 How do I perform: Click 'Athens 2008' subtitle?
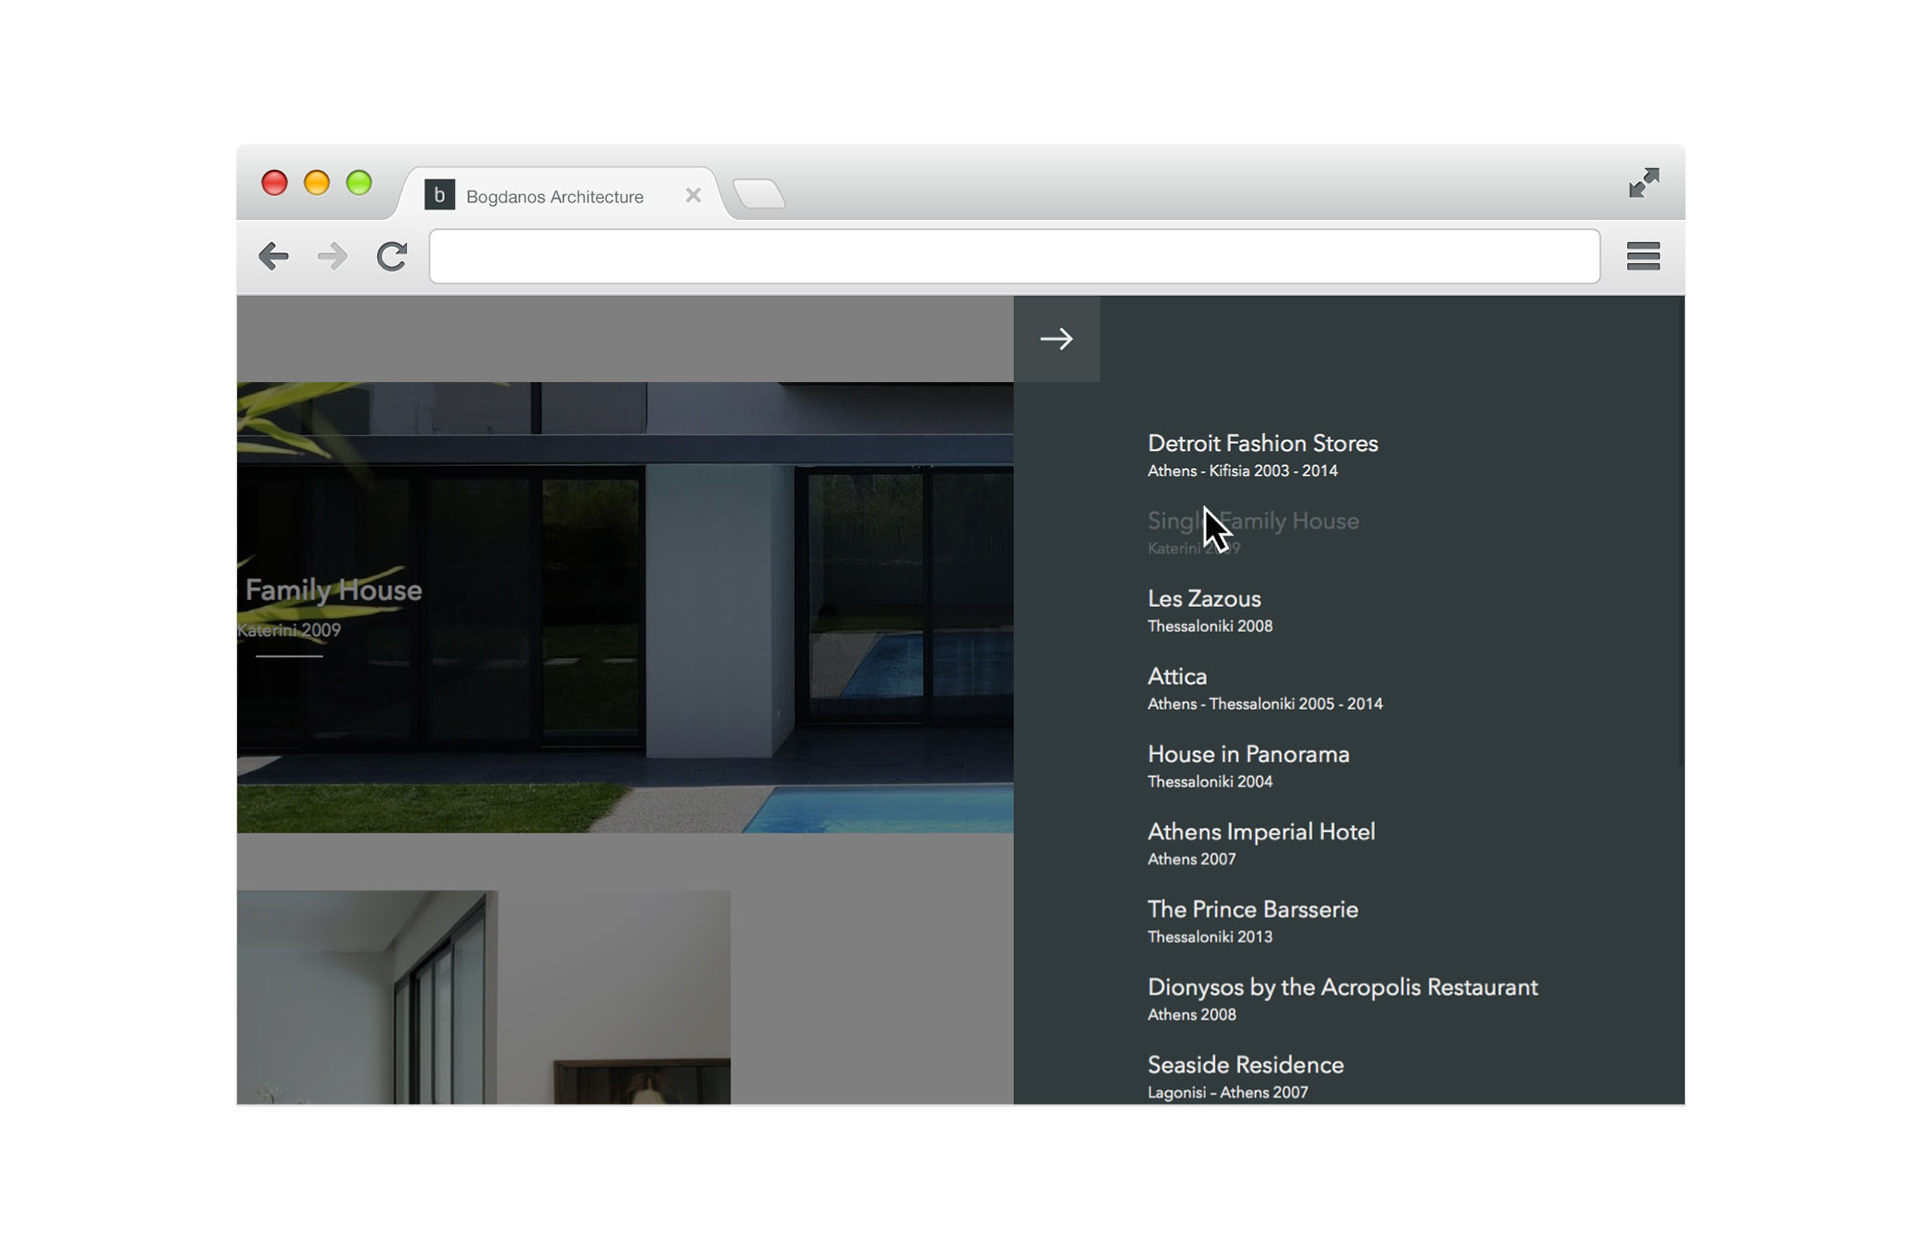(1191, 1015)
